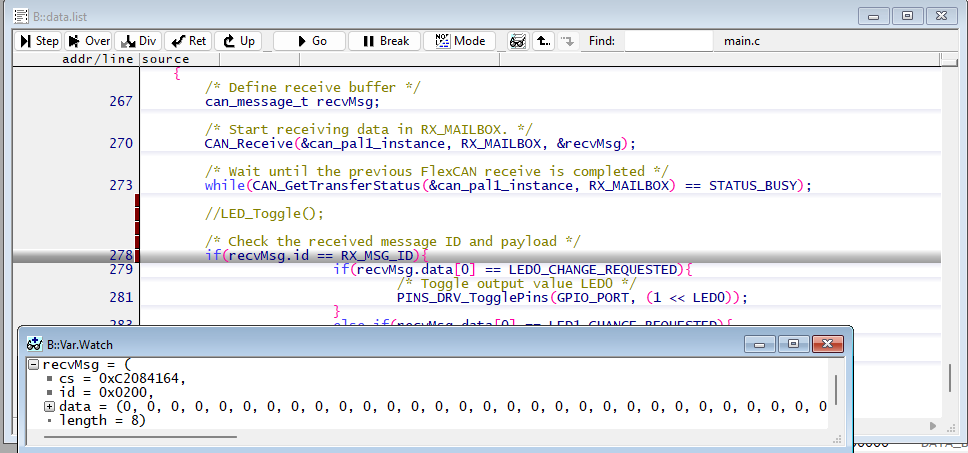Click the highlighted line number 278
The width and height of the screenshot is (968, 453).
(121, 256)
